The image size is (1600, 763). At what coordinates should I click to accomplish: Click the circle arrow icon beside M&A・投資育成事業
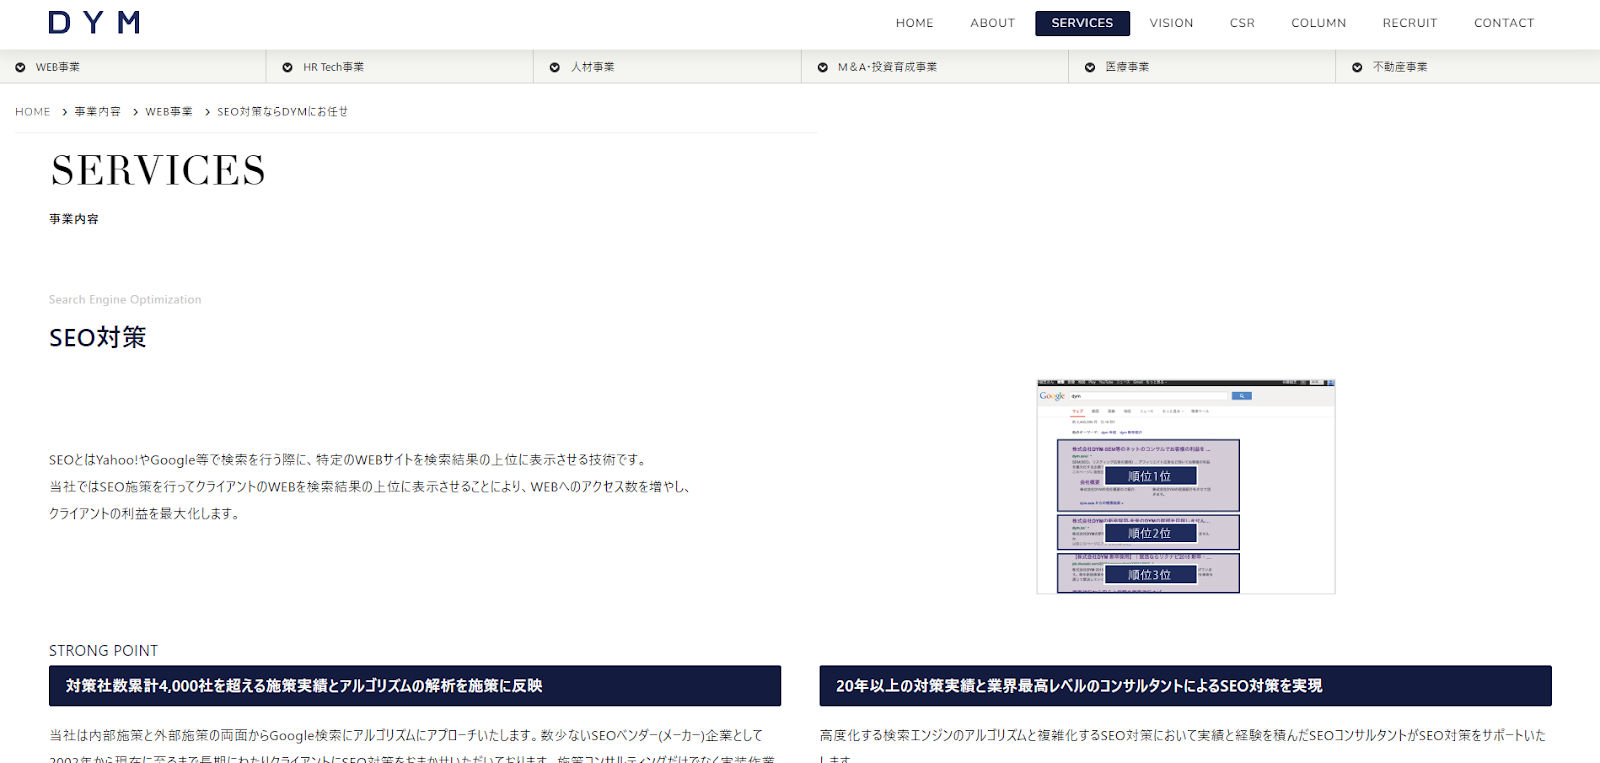tap(823, 67)
